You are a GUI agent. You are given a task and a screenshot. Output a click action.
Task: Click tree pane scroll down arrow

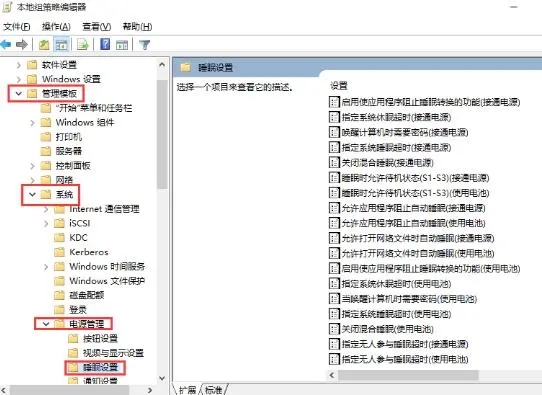162,378
